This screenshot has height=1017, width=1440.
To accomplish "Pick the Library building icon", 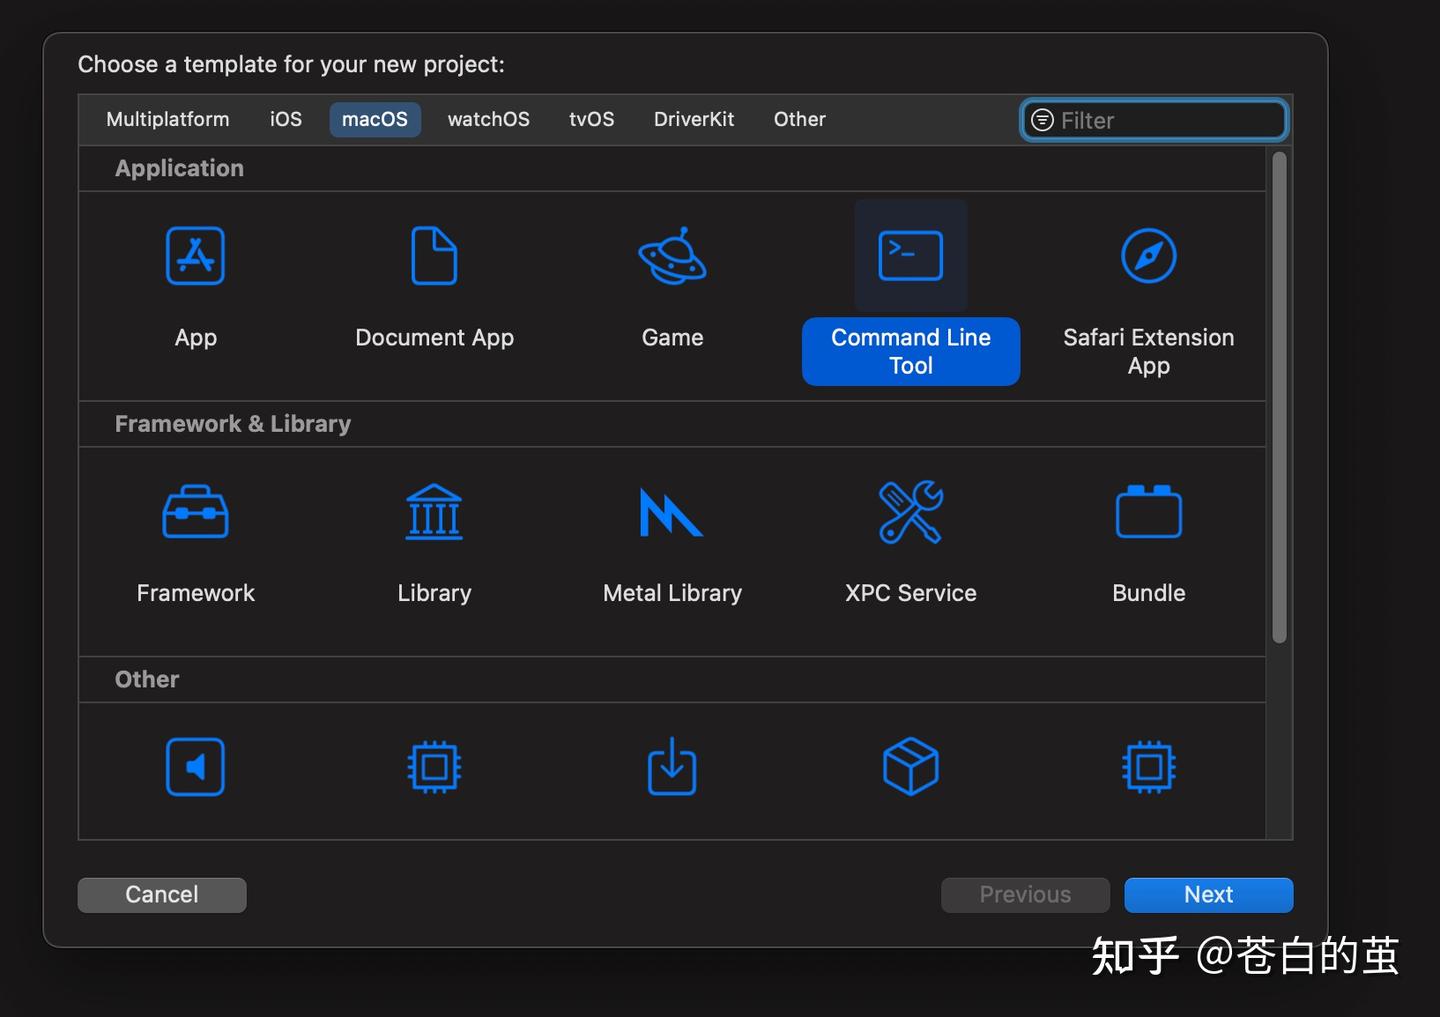I will (434, 512).
